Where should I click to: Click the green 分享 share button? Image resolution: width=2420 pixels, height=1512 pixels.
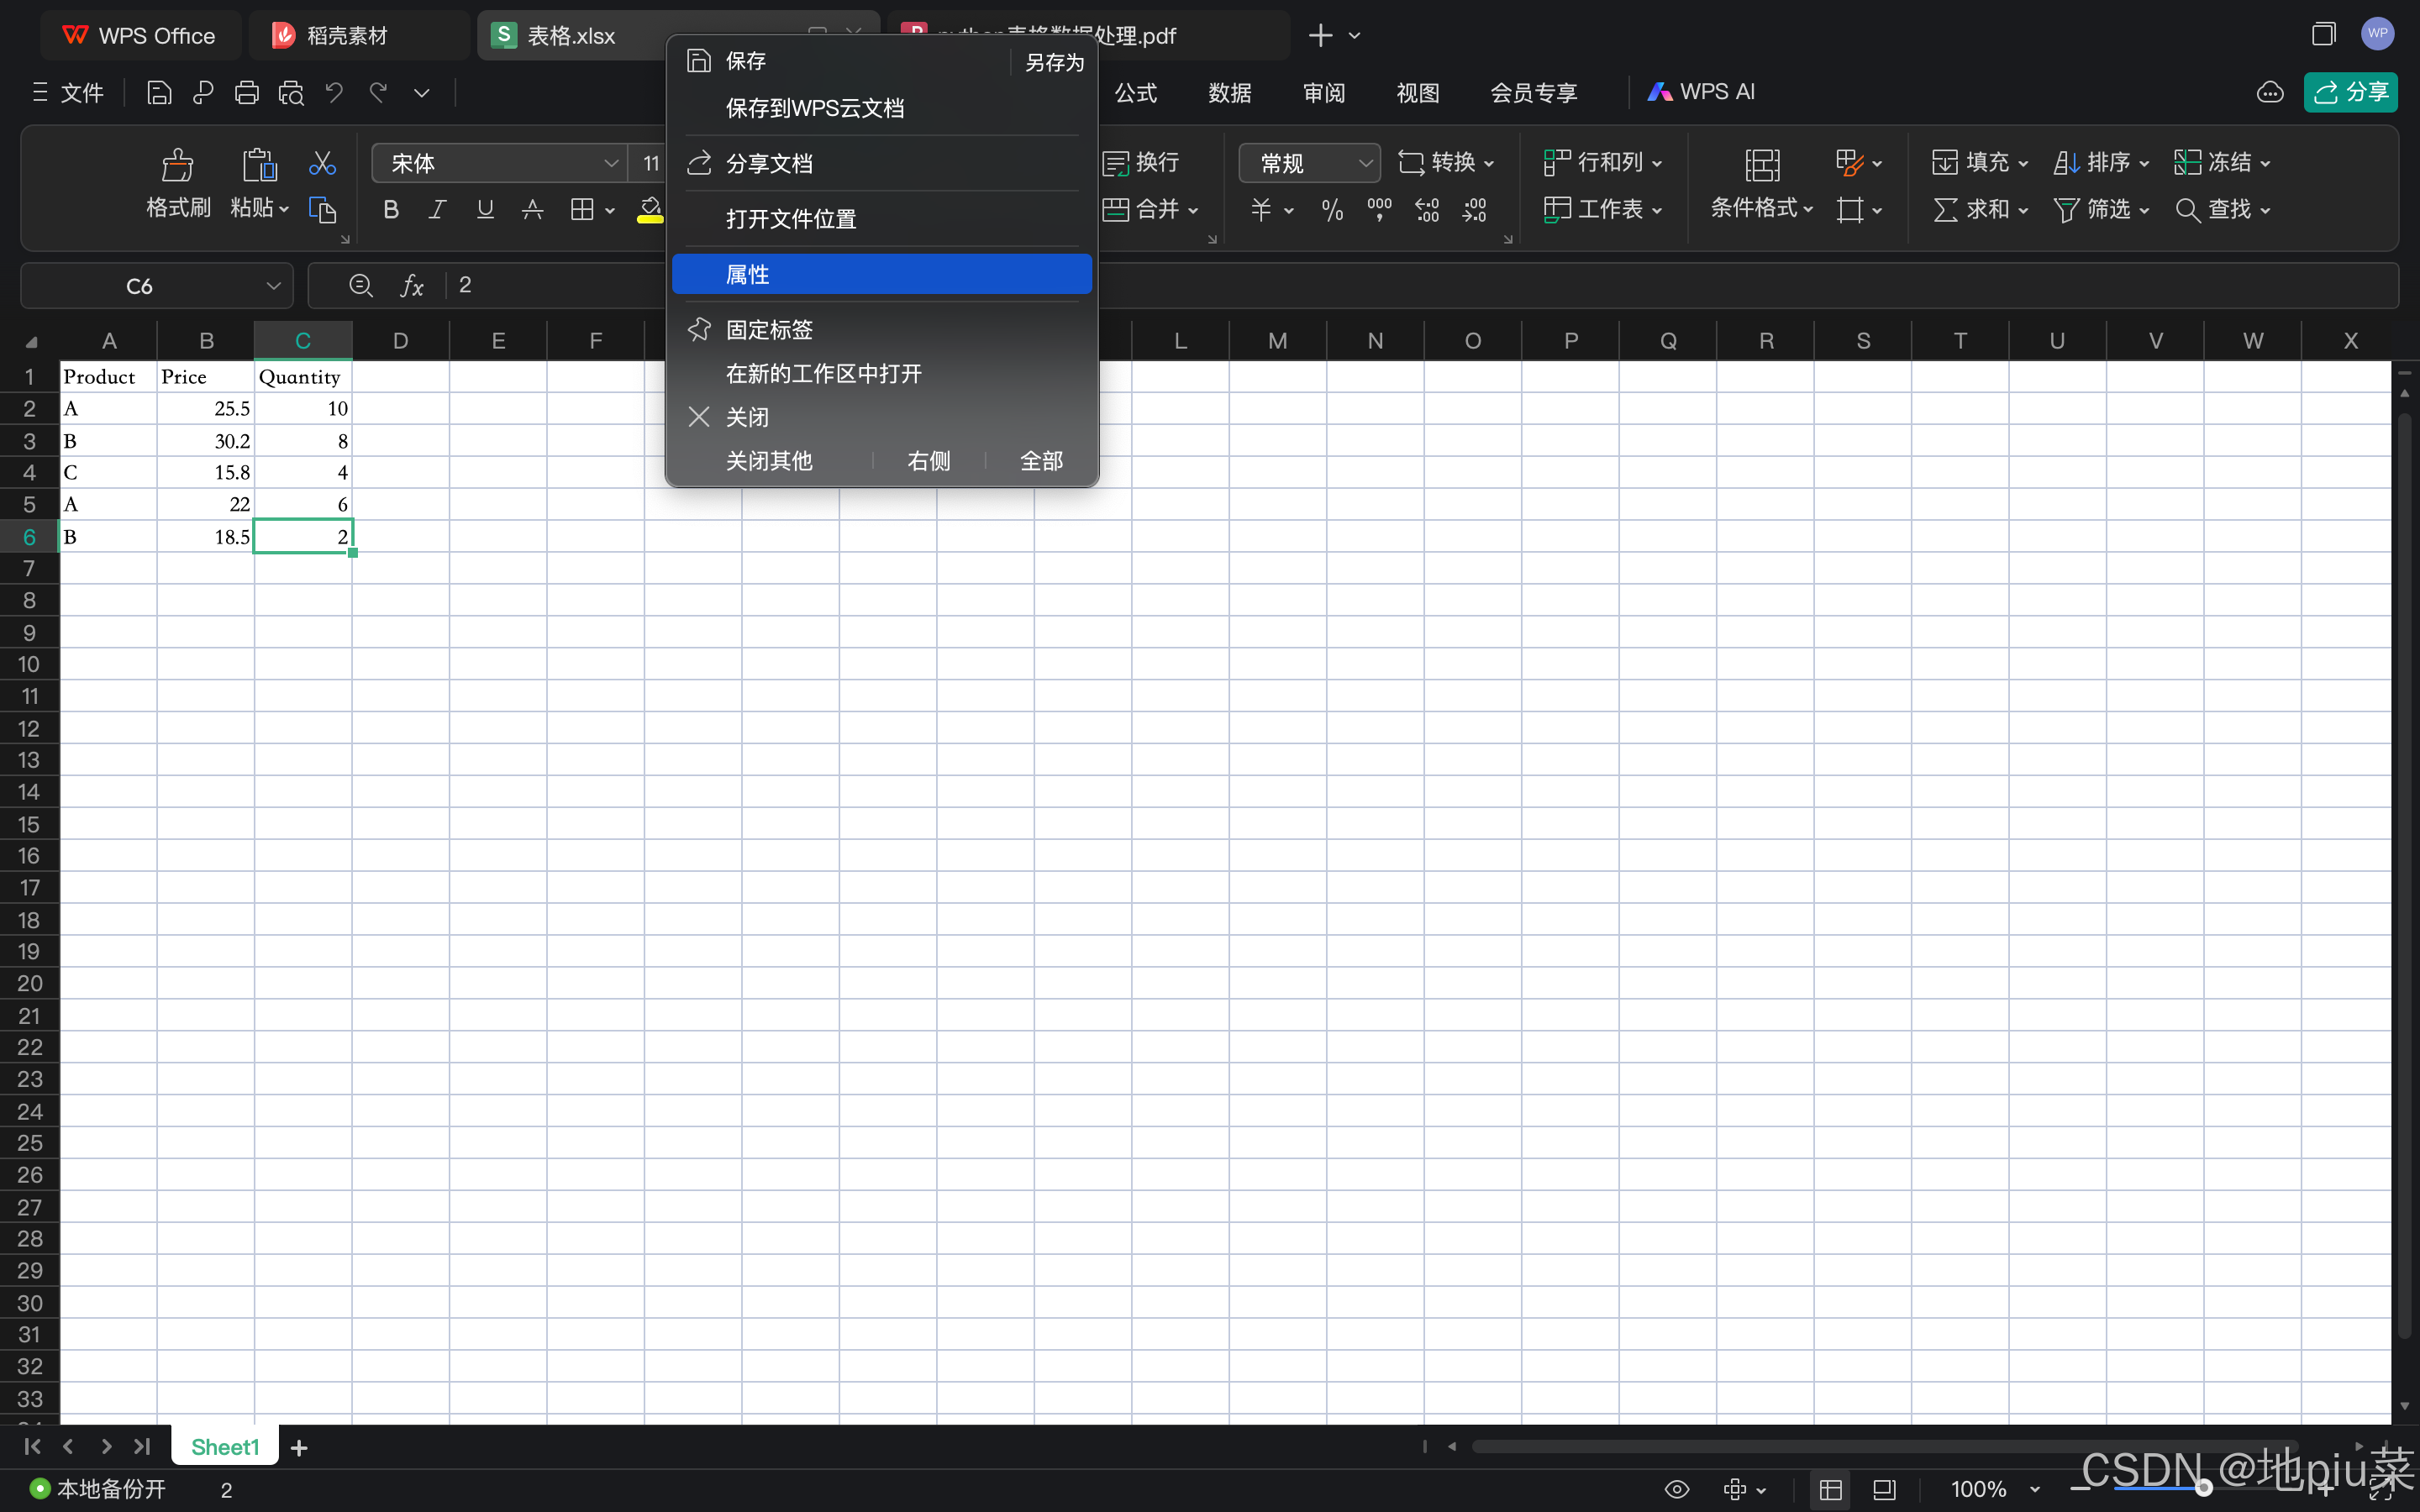click(2349, 93)
